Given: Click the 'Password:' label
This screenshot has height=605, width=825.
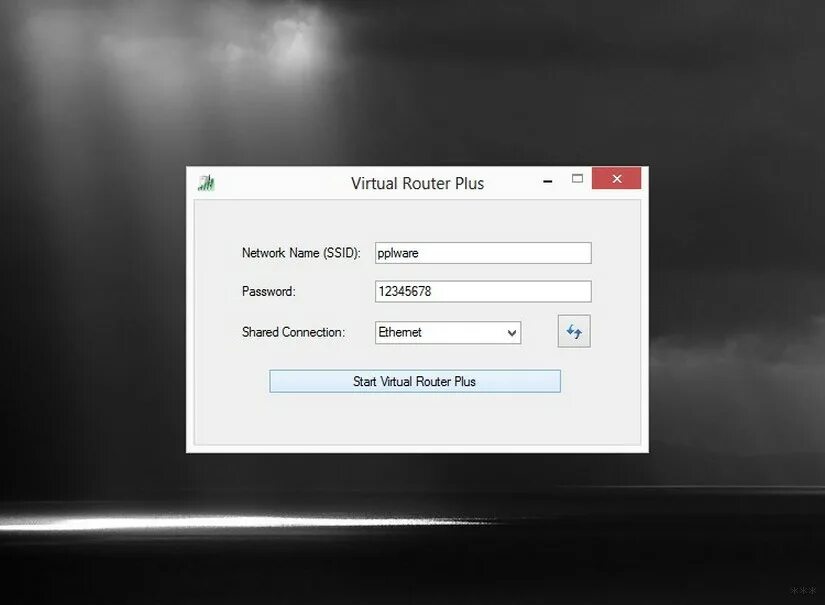Looking at the screenshot, I should (x=268, y=291).
